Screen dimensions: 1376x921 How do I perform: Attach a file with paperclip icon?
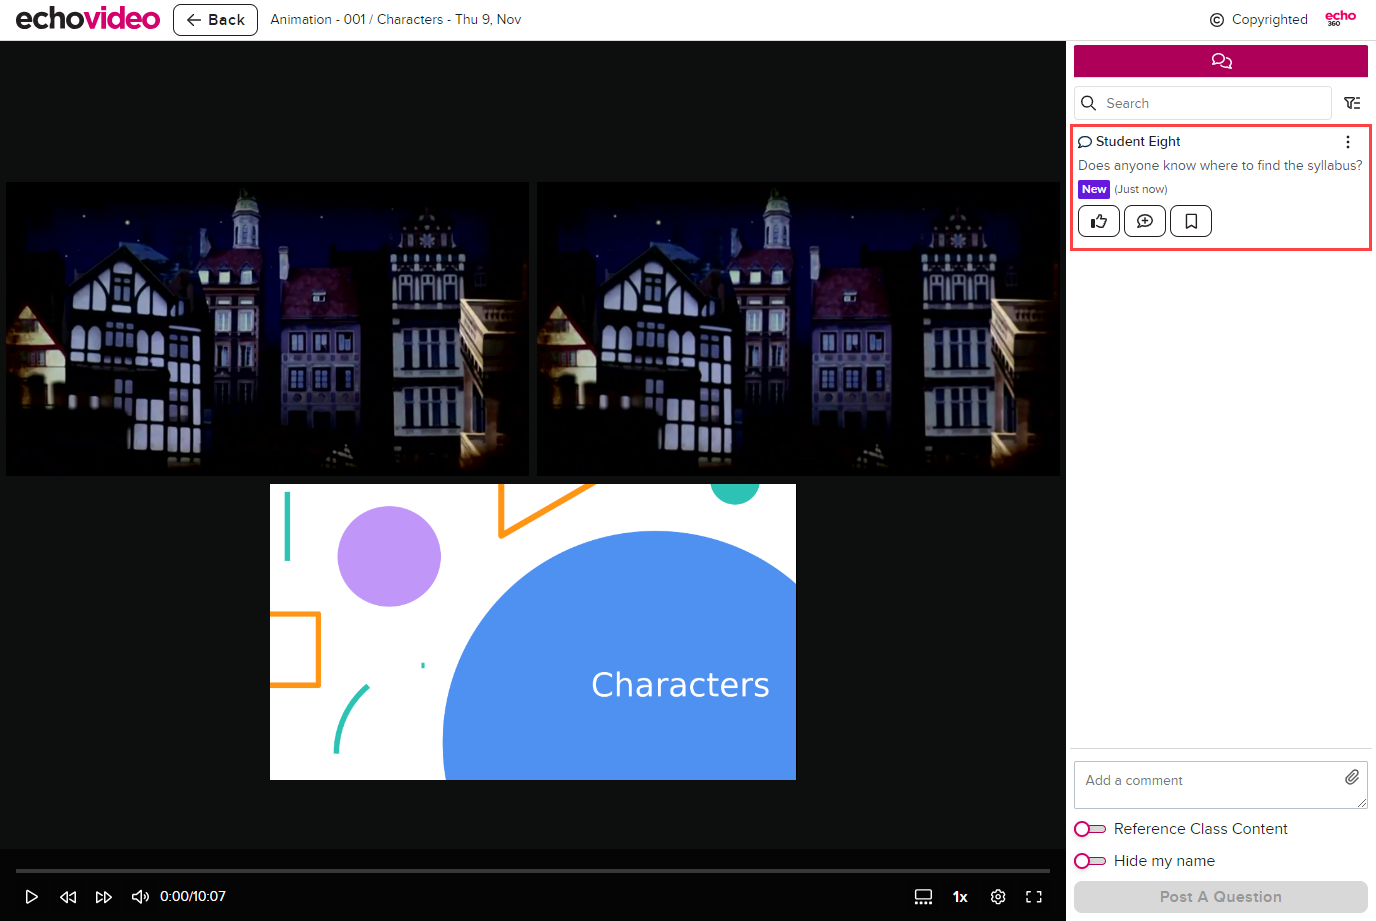click(x=1352, y=777)
